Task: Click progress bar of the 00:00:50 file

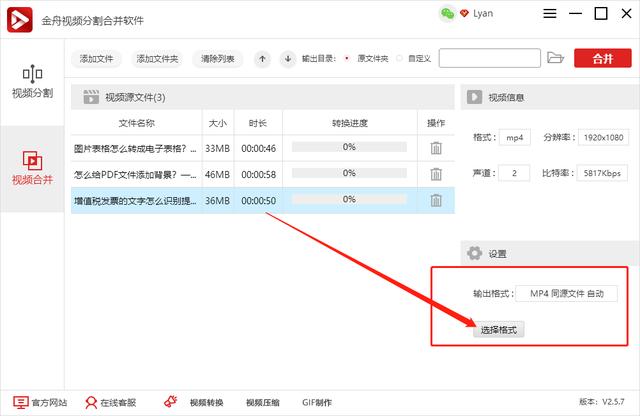Action: [x=349, y=199]
